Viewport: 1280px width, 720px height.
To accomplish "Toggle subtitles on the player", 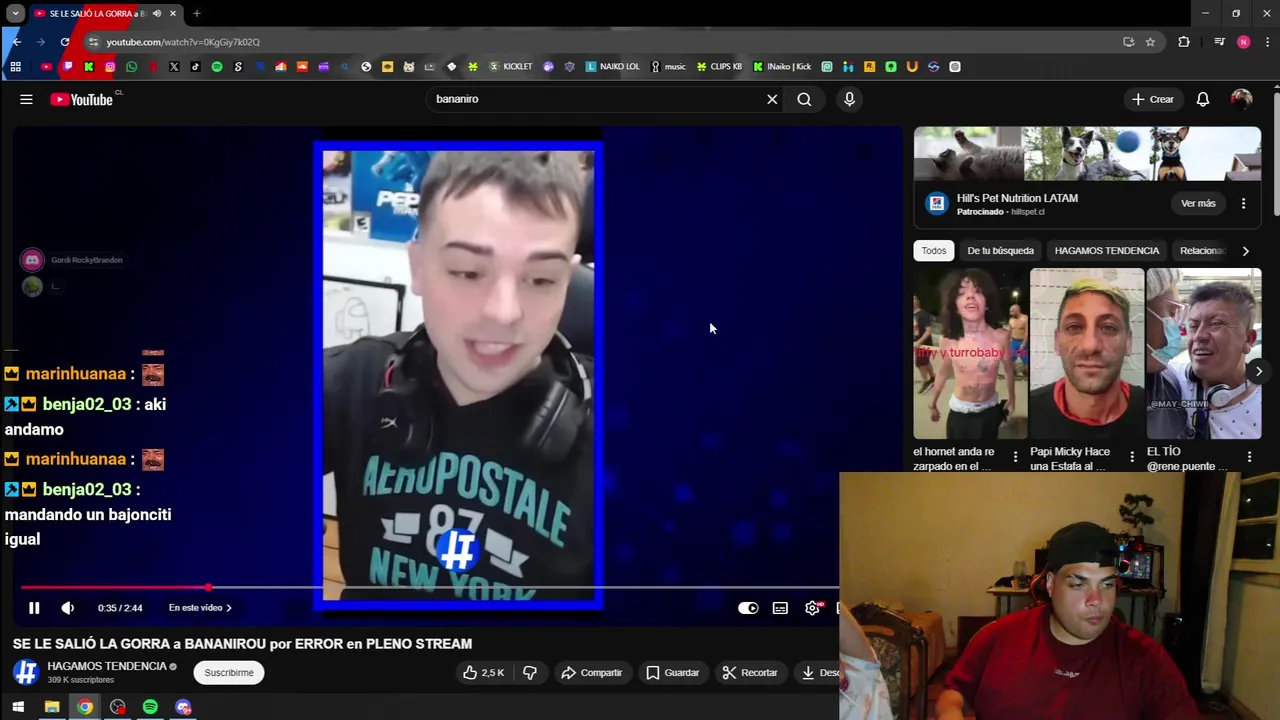I will click(x=780, y=608).
